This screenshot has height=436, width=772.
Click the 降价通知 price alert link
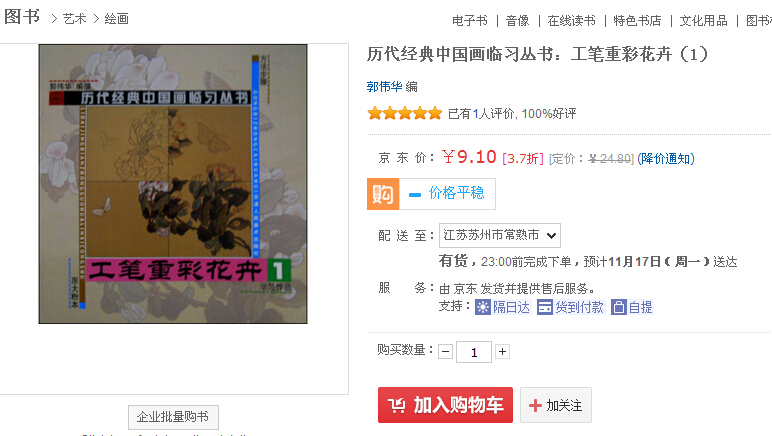click(x=666, y=158)
